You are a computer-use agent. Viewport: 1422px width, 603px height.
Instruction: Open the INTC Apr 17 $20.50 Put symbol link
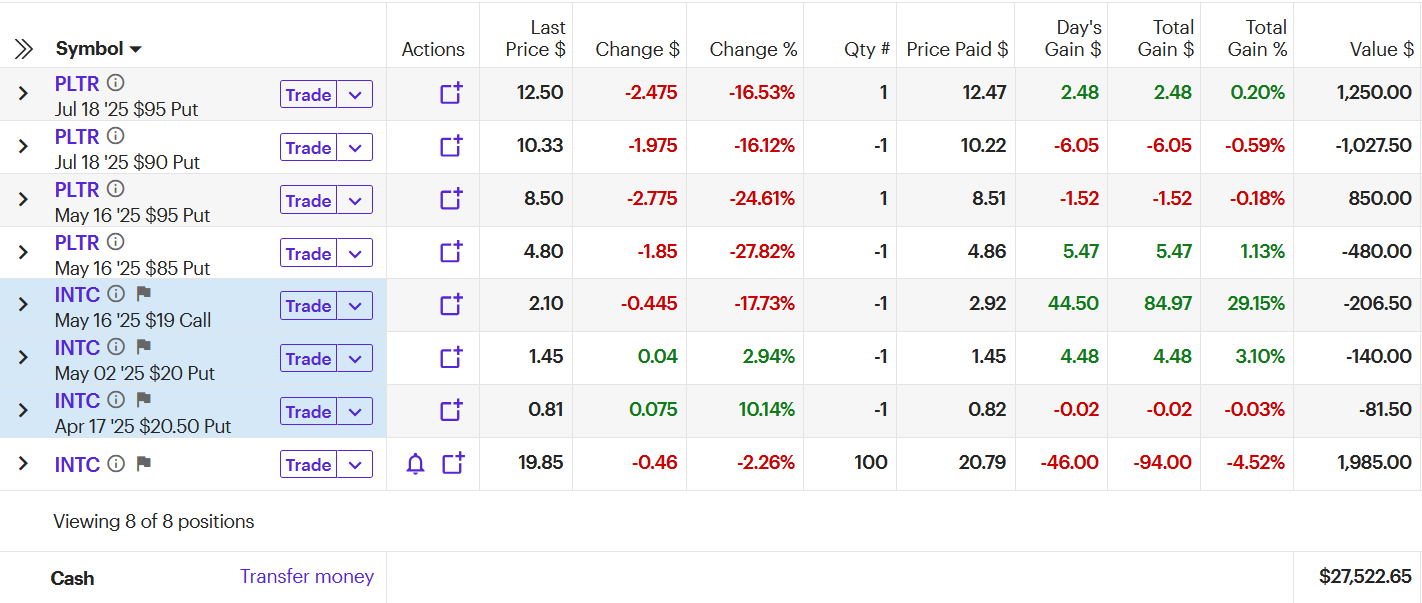77,401
